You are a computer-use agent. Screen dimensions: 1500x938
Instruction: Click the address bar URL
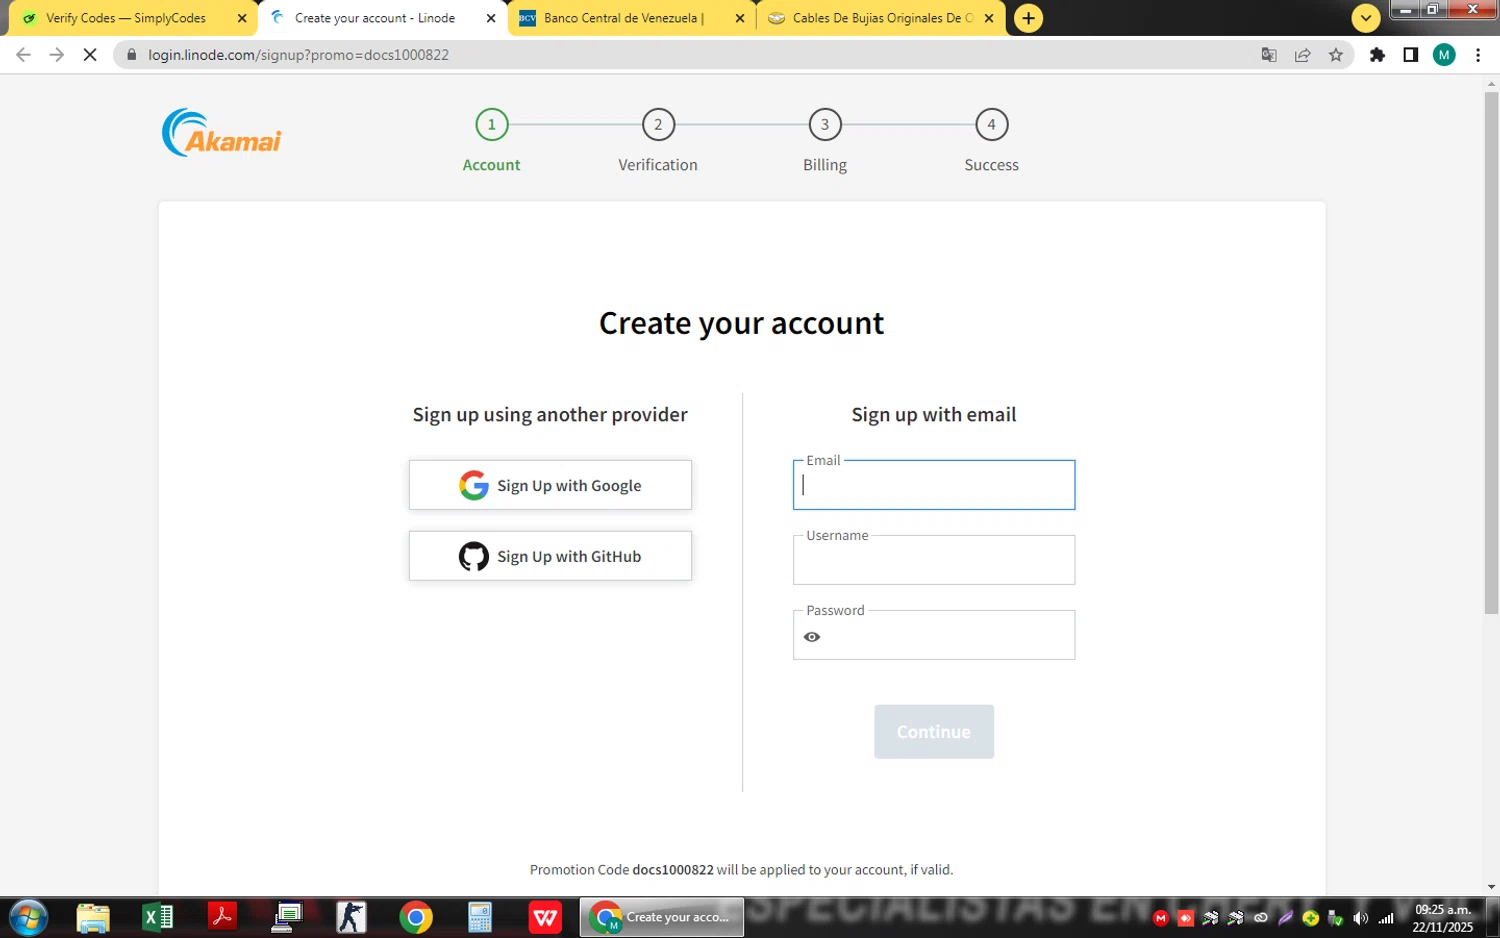coord(298,55)
